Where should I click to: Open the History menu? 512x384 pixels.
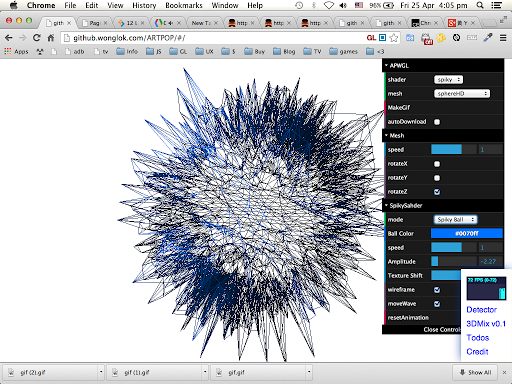pos(144,5)
